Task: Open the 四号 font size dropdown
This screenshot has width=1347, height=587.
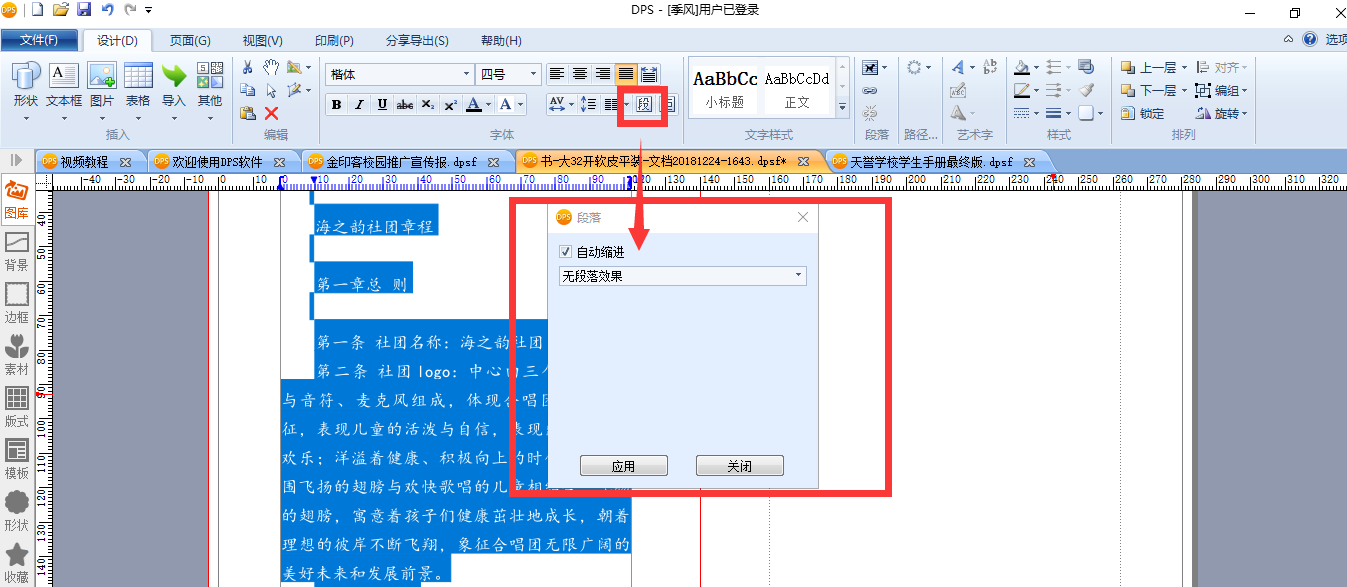Action: 509,74
